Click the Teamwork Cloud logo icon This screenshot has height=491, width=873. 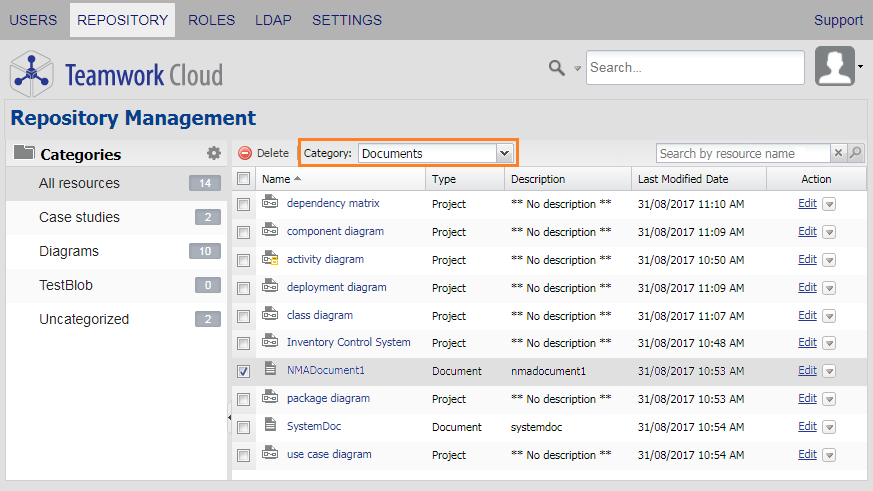pos(31,73)
